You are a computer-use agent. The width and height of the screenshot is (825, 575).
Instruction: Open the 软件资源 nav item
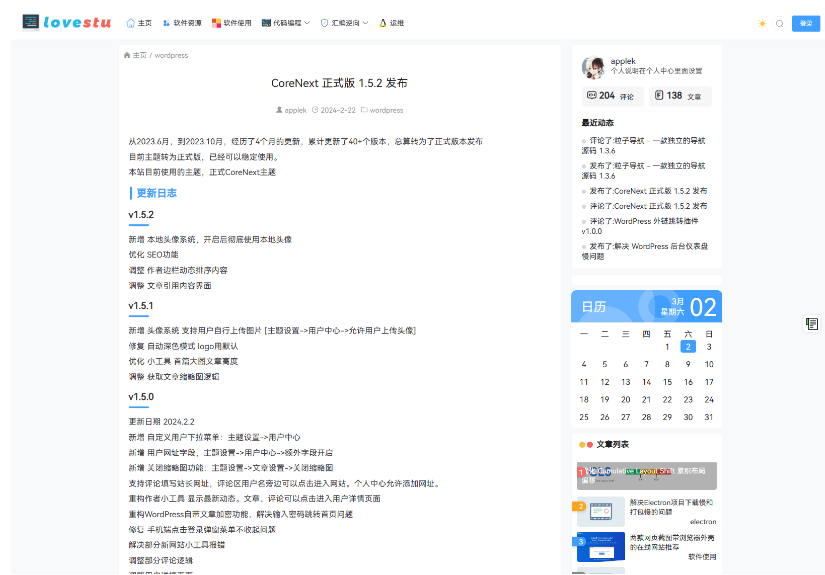click(x=182, y=23)
